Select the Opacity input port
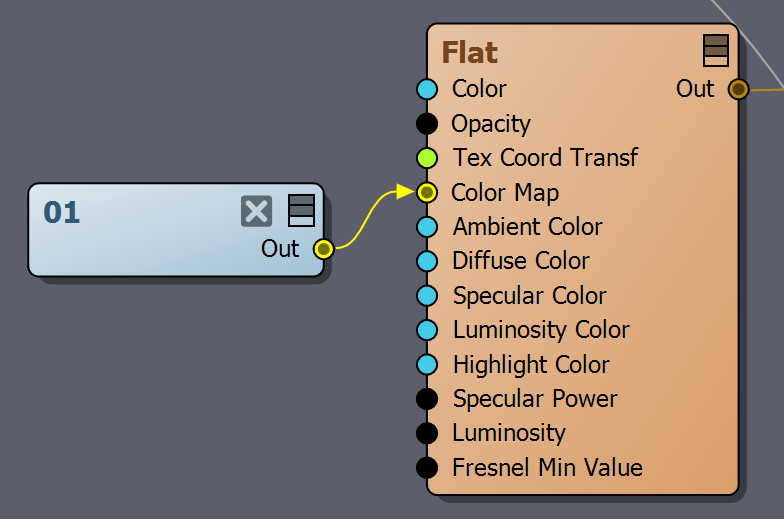Viewport: 784px width, 519px height. pos(427,124)
